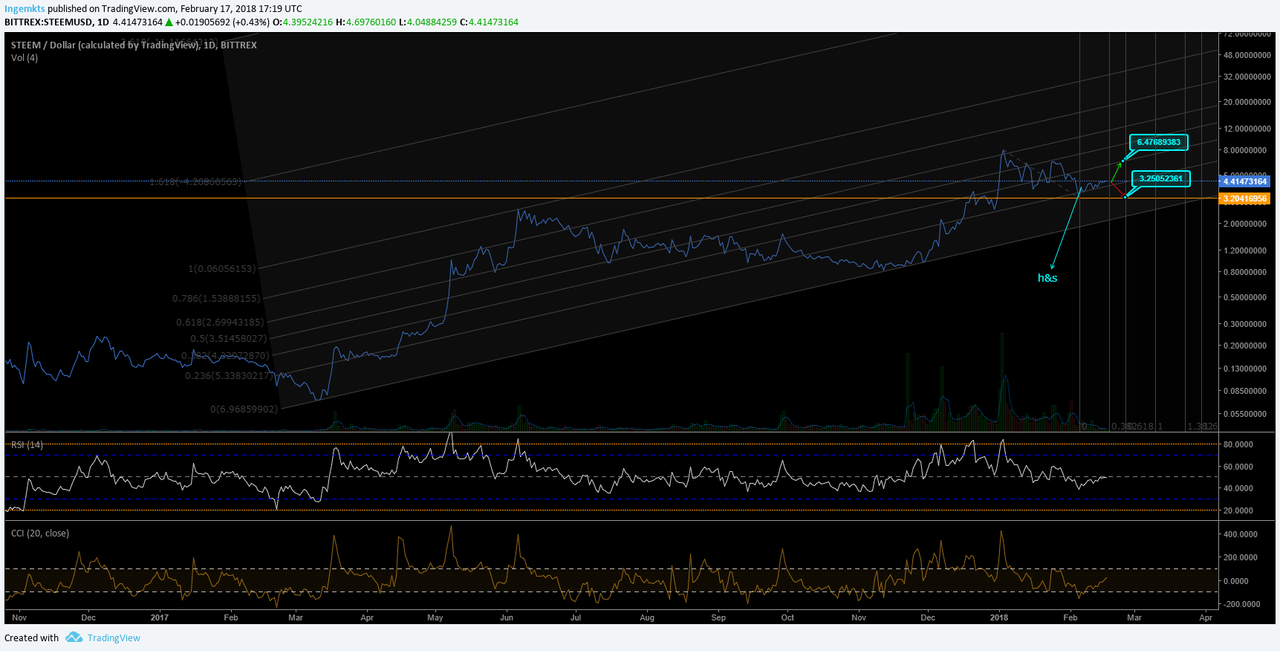Click the 4.41473164 current price tag
Image resolution: width=1280 pixels, height=651 pixels.
(x=1244, y=181)
